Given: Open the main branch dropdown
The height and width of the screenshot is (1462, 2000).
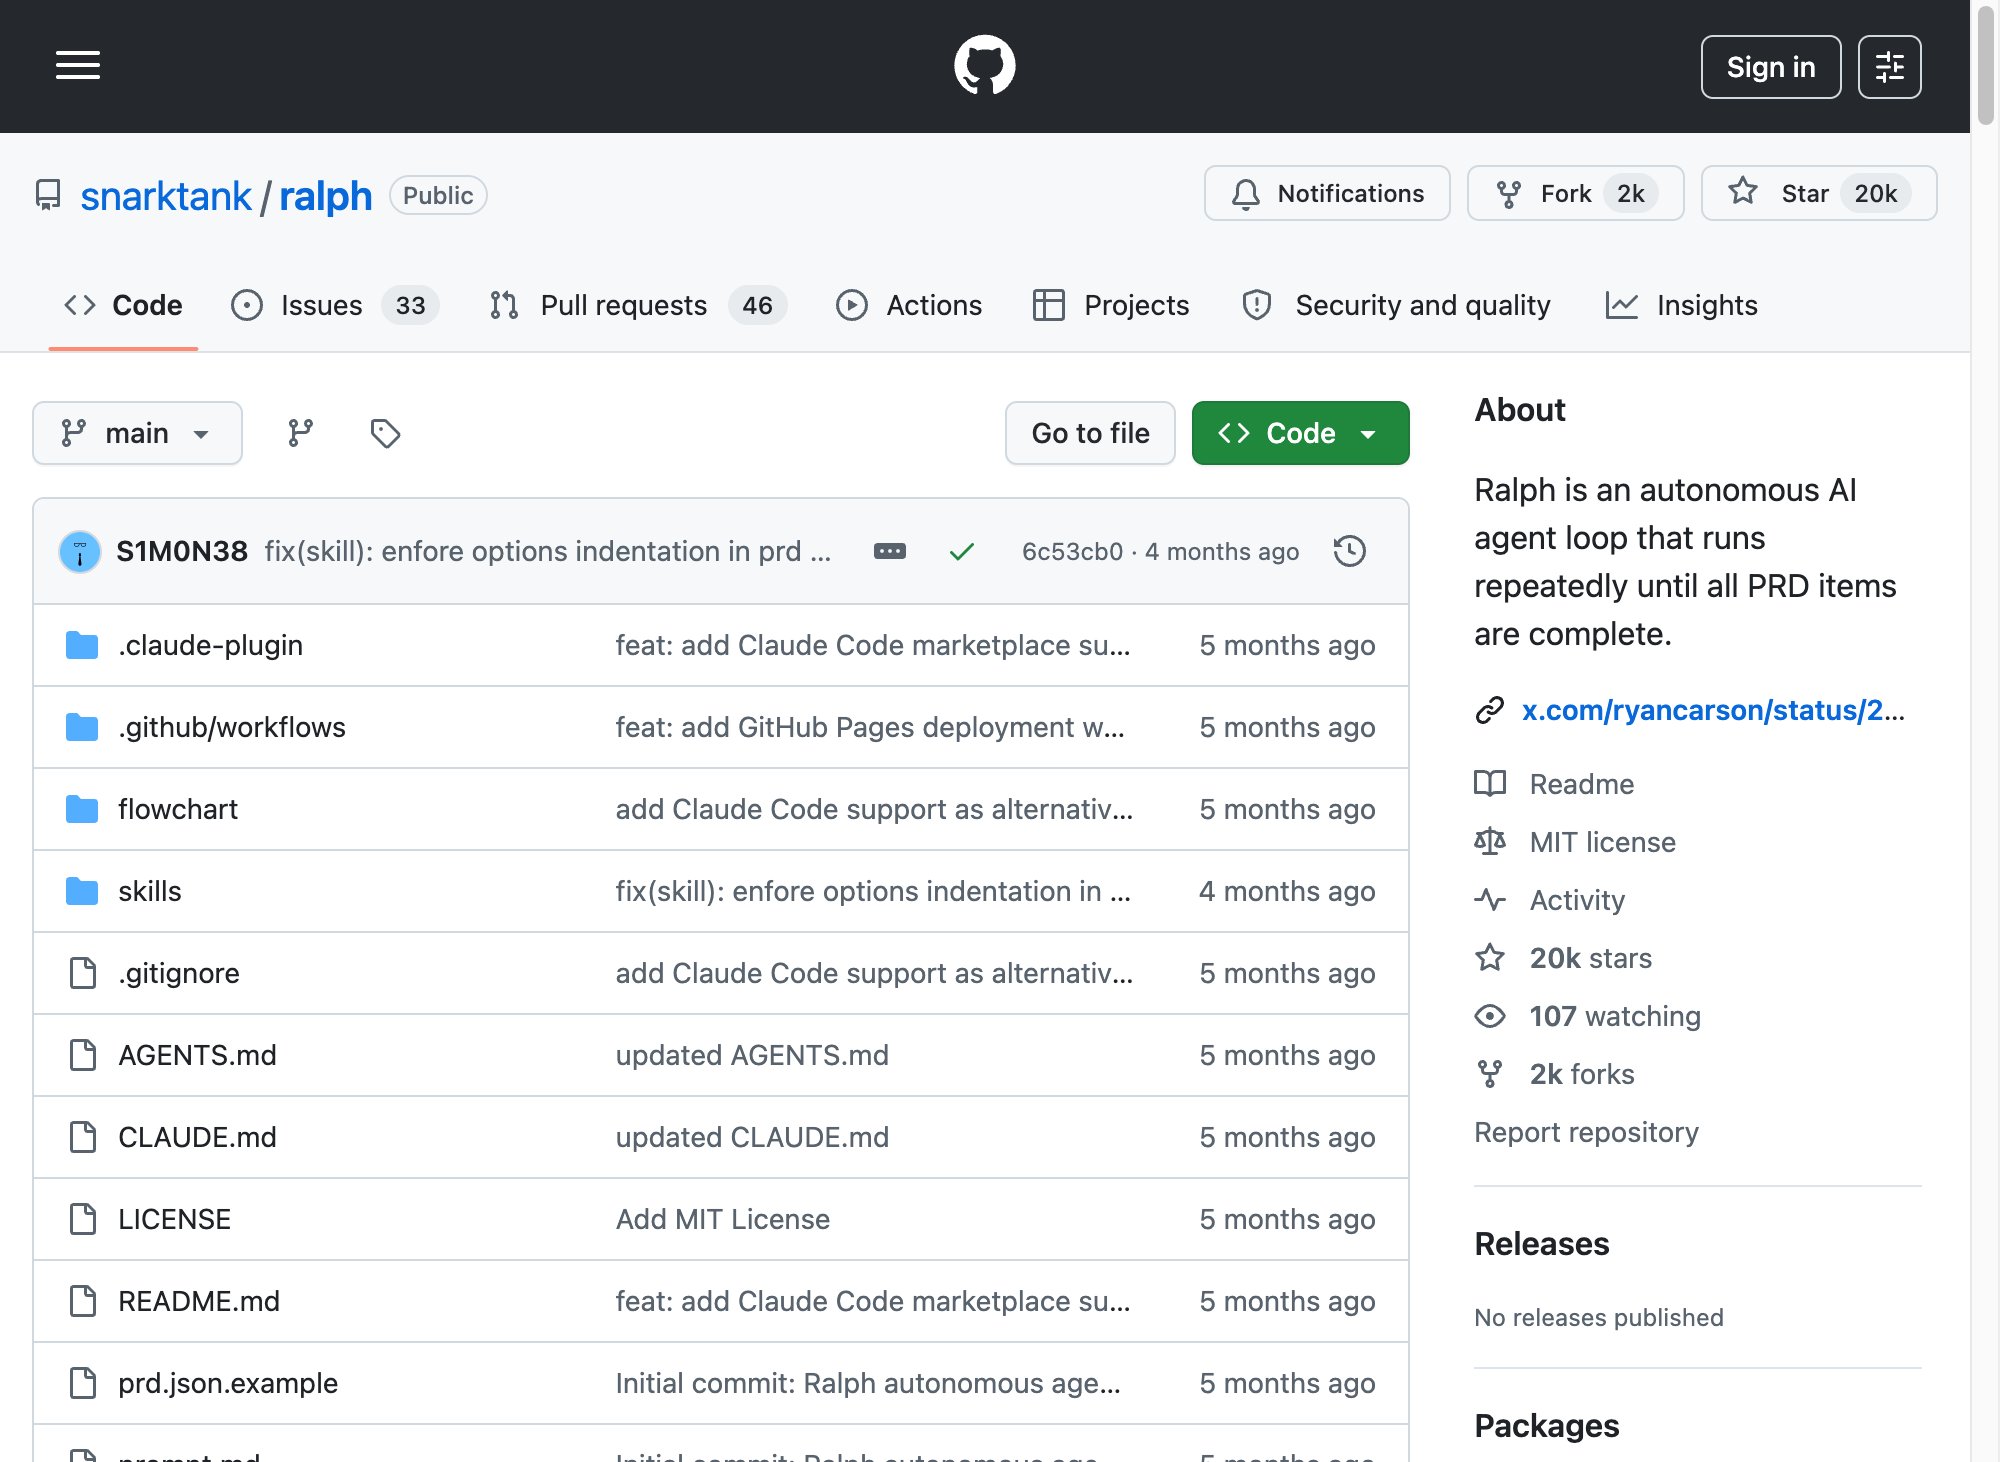Looking at the screenshot, I should tap(137, 433).
